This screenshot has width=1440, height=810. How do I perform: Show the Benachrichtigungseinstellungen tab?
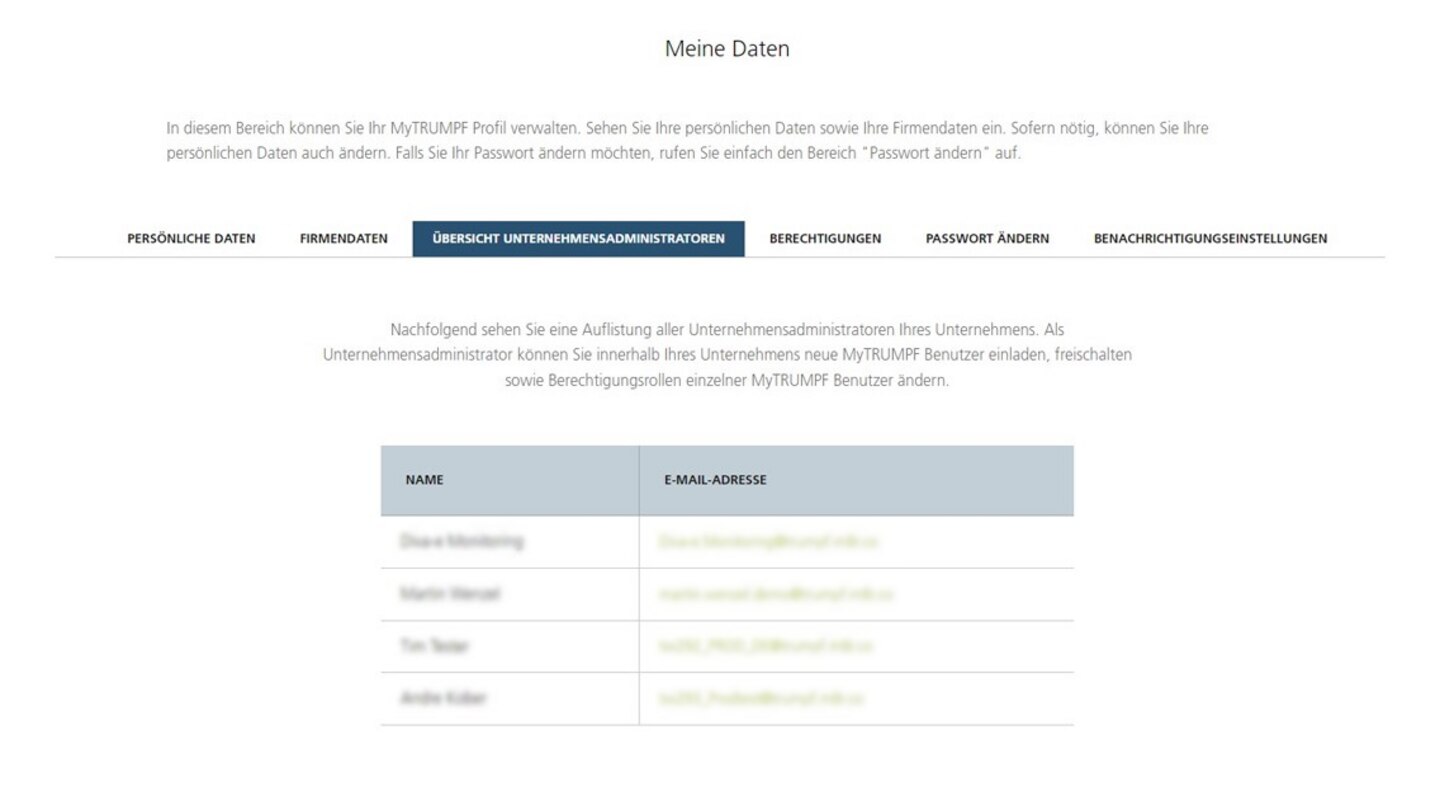pyautogui.click(x=1210, y=238)
